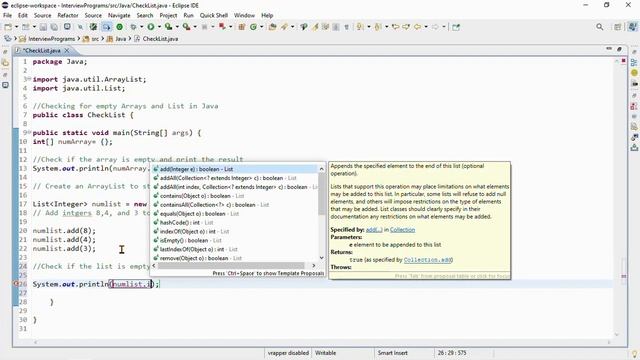The image size is (640, 360).
Task: Expand the Run button dropdown arrow
Action: point(159,27)
